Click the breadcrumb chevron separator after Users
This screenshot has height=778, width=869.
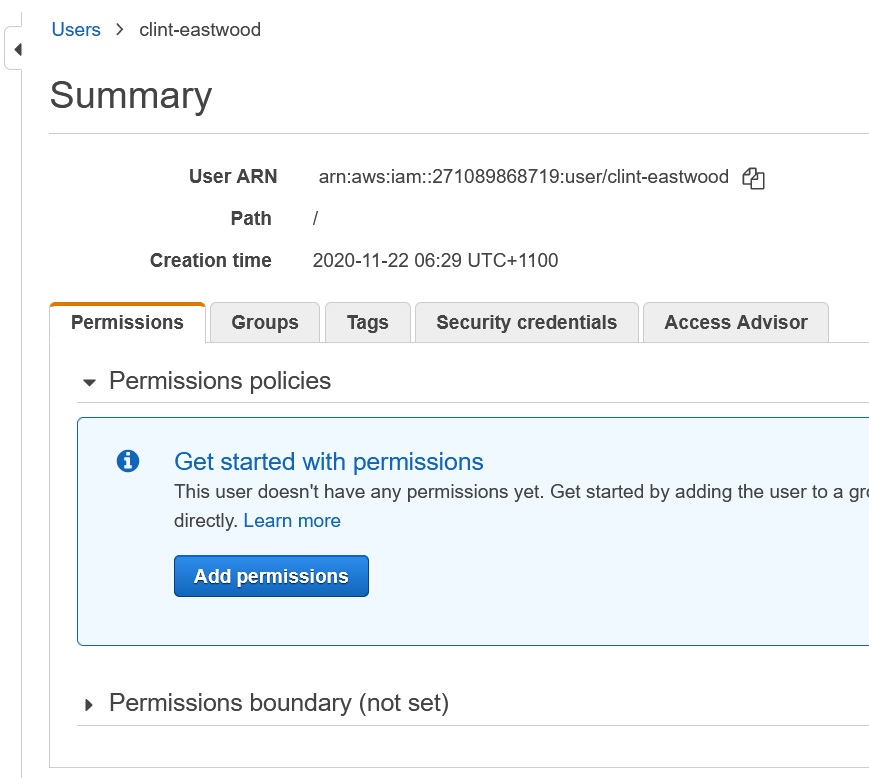pyautogui.click(x=120, y=30)
